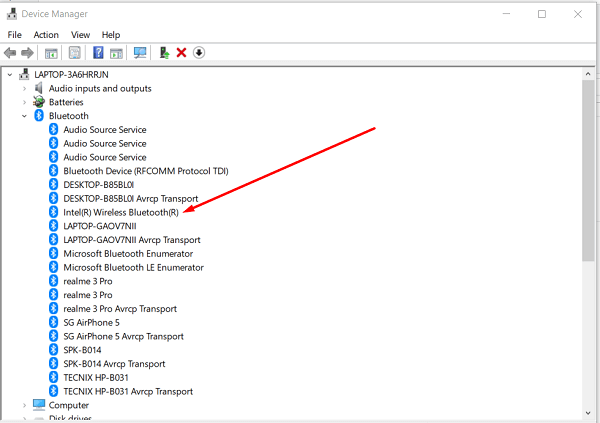
Task: Click Bluetooth icon beside Bluetooth Device (RFCOMM Protocol TDI)
Action: tap(54, 171)
